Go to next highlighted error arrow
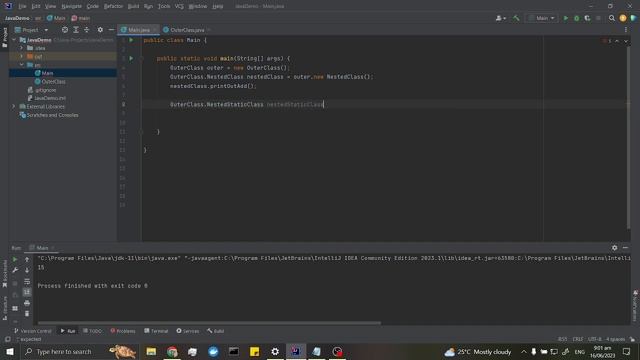640x360 pixels. [626, 41]
